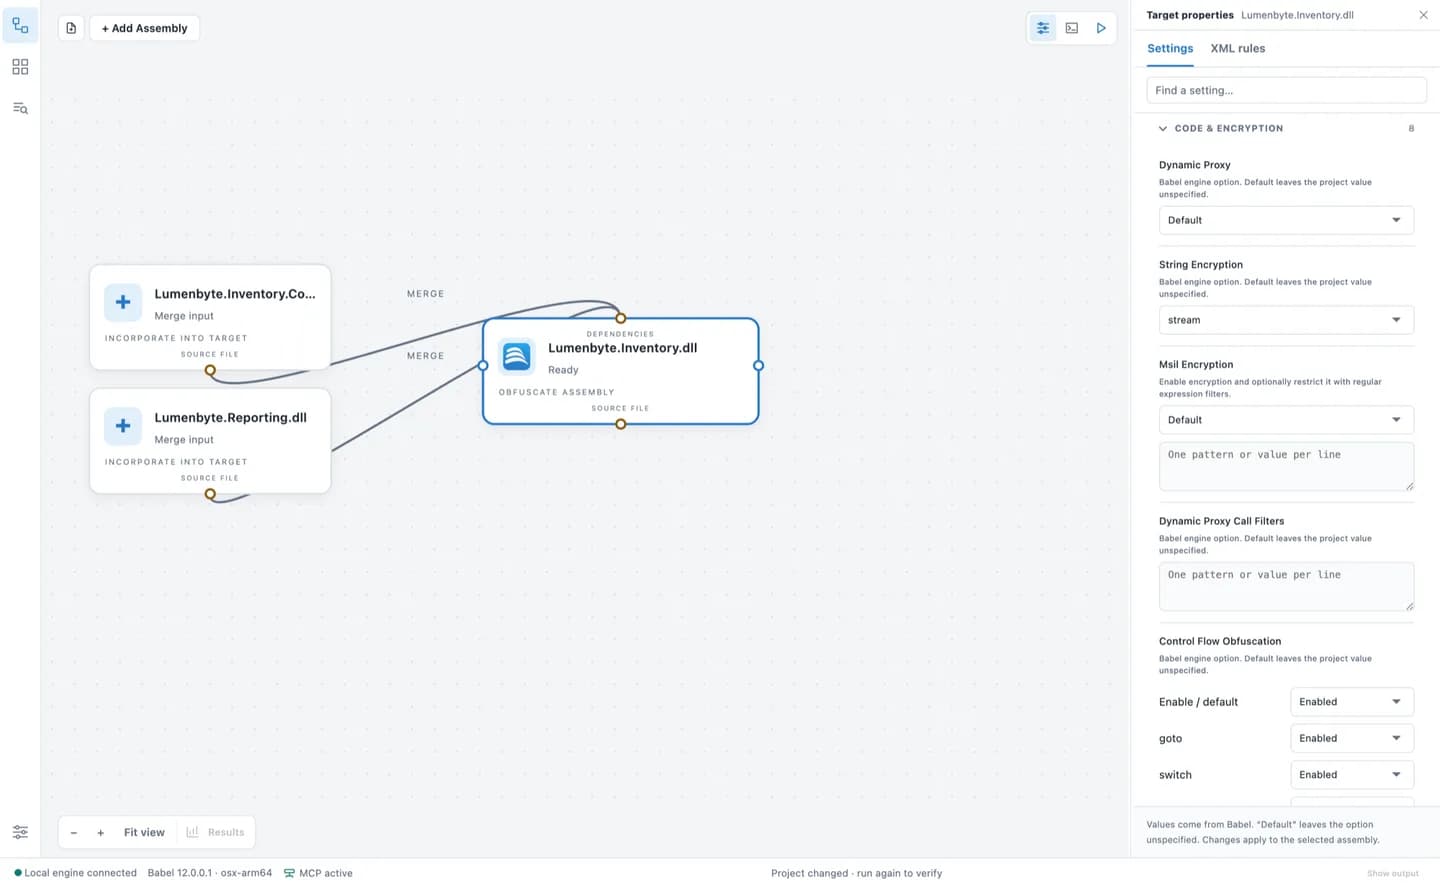Open the String Encryption stream dropdown
The width and height of the screenshot is (1440, 888).
[x=1286, y=320]
